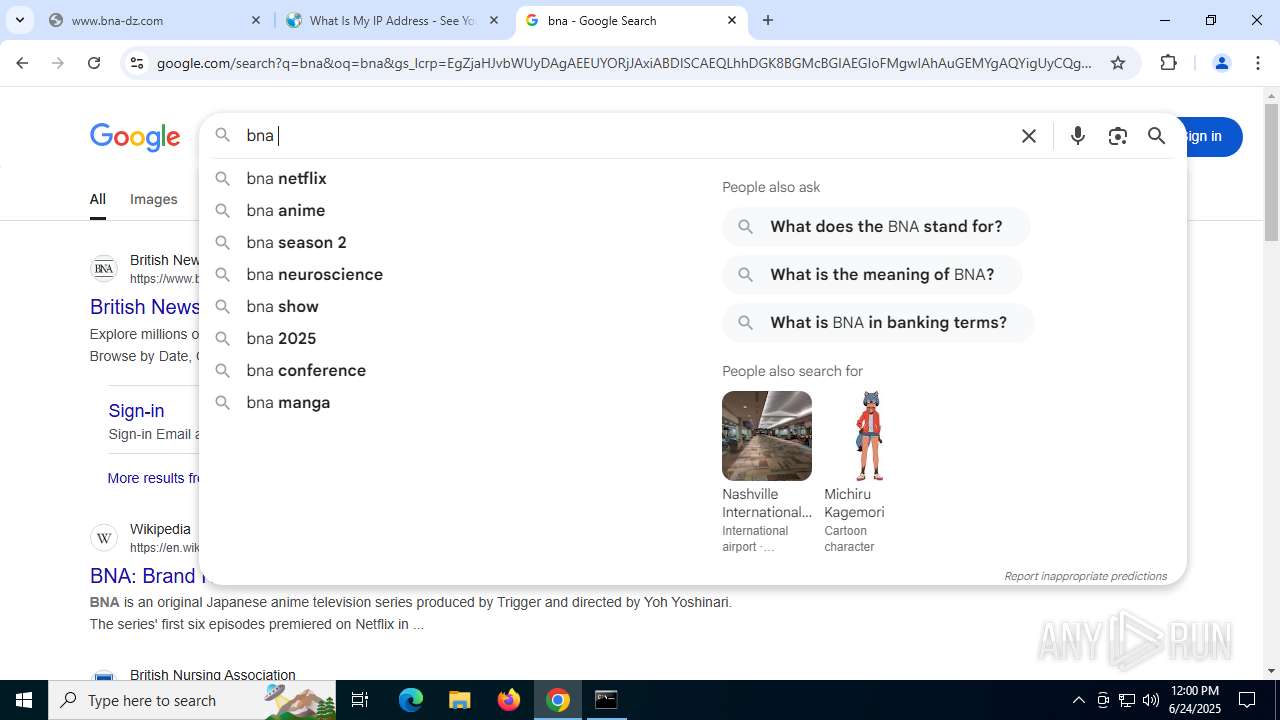
Task: Go back with browser back arrow
Action: tap(22, 63)
